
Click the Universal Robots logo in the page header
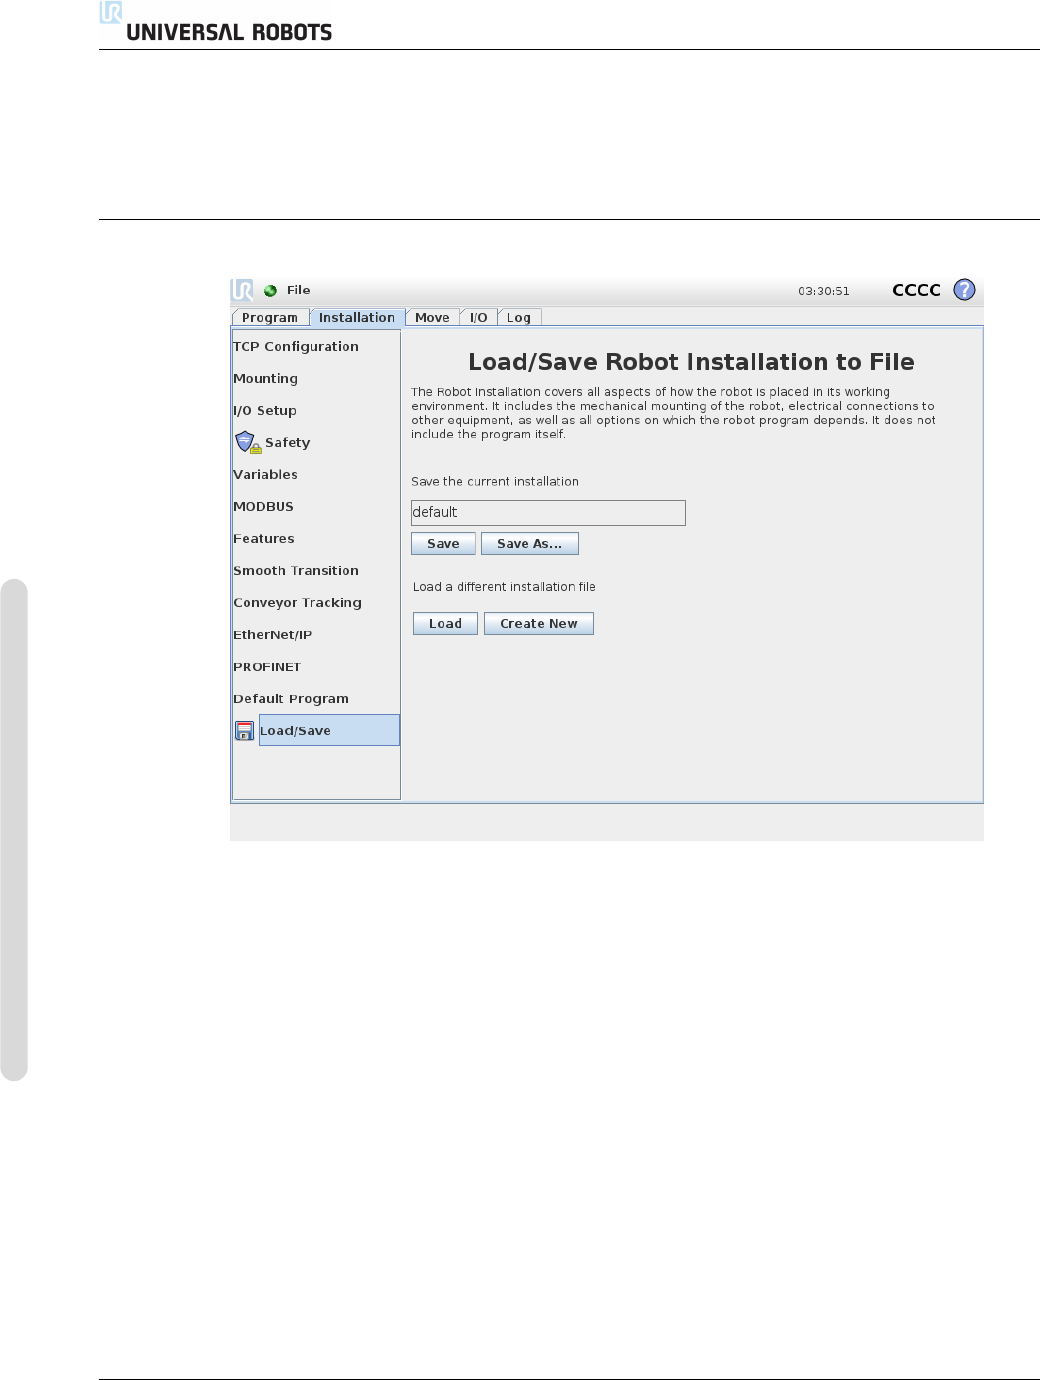[216, 23]
